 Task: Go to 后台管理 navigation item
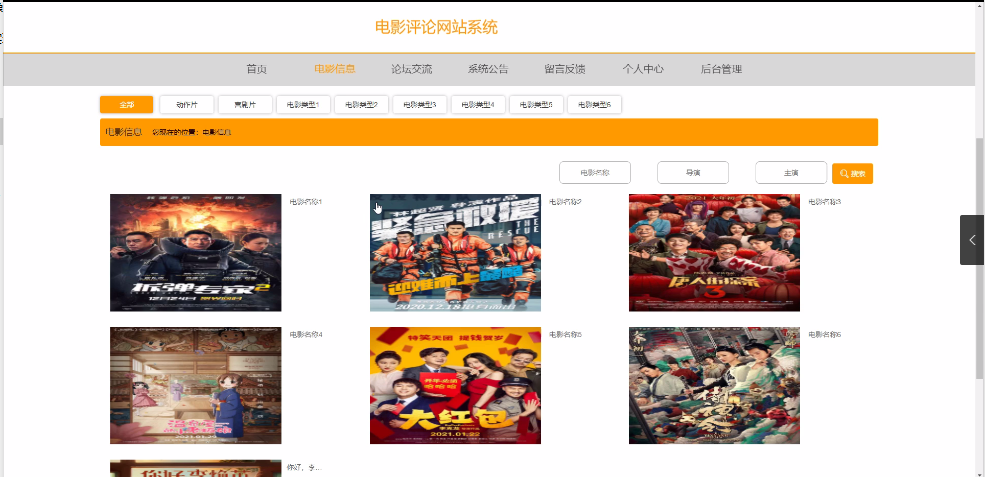(x=721, y=69)
